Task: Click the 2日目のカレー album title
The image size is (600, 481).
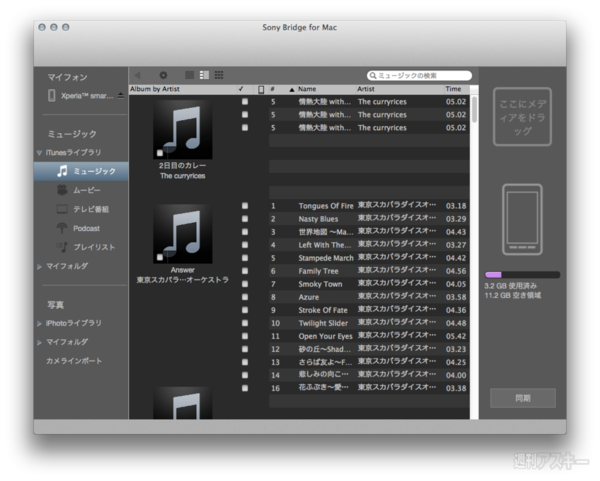Action: pyautogui.click(x=183, y=165)
